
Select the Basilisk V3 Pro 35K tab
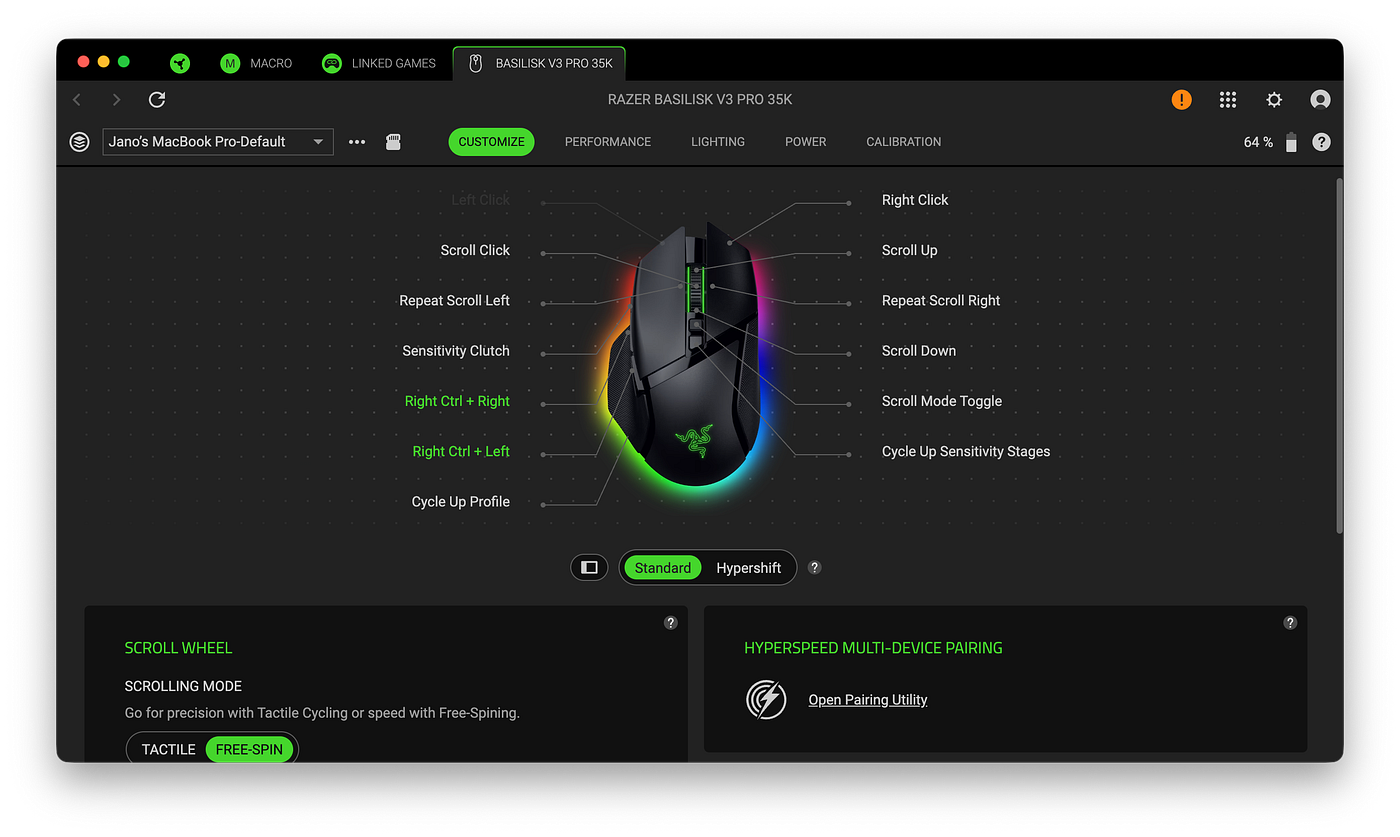(x=539, y=63)
